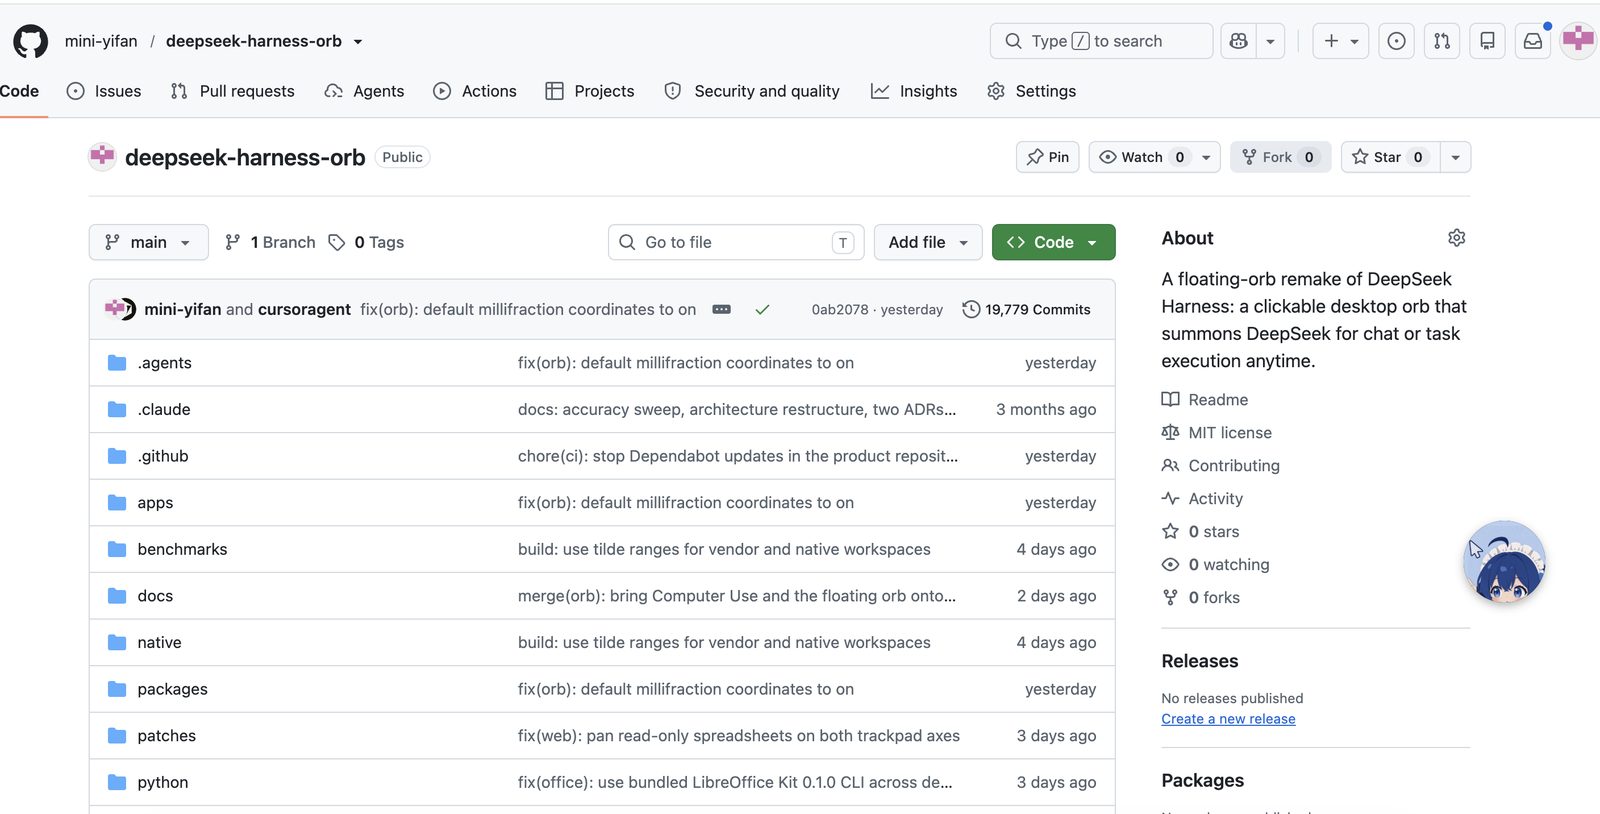1600x814 pixels.
Task: Open the apps folder name
Action: pos(155,503)
